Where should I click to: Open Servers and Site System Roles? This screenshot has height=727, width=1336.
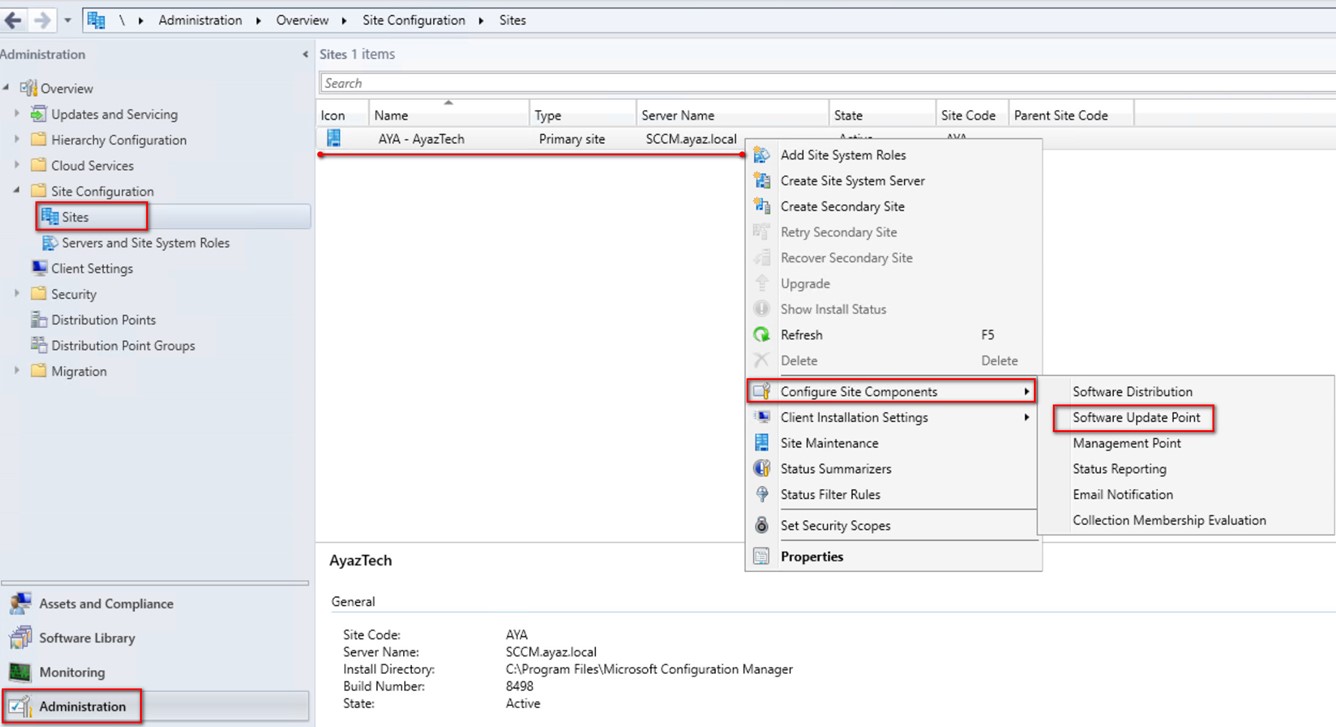(145, 243)
